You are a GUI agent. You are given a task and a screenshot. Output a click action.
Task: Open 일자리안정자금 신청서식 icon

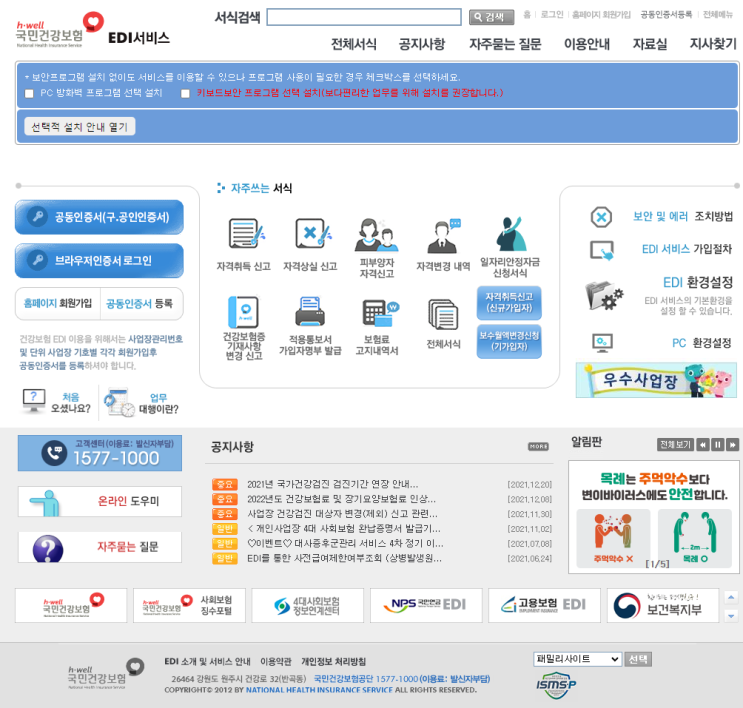(x=511, y=234)
